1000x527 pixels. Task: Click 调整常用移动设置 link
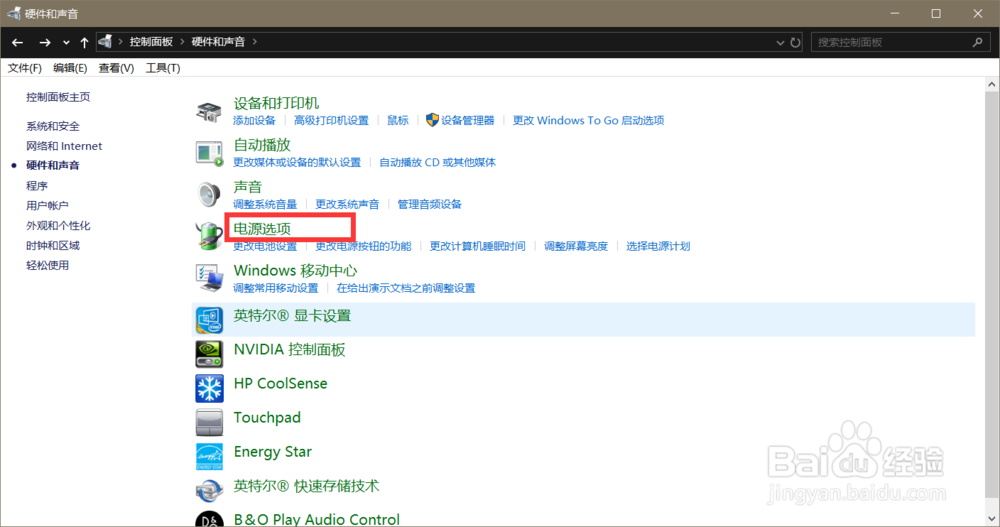pos(276,288)
